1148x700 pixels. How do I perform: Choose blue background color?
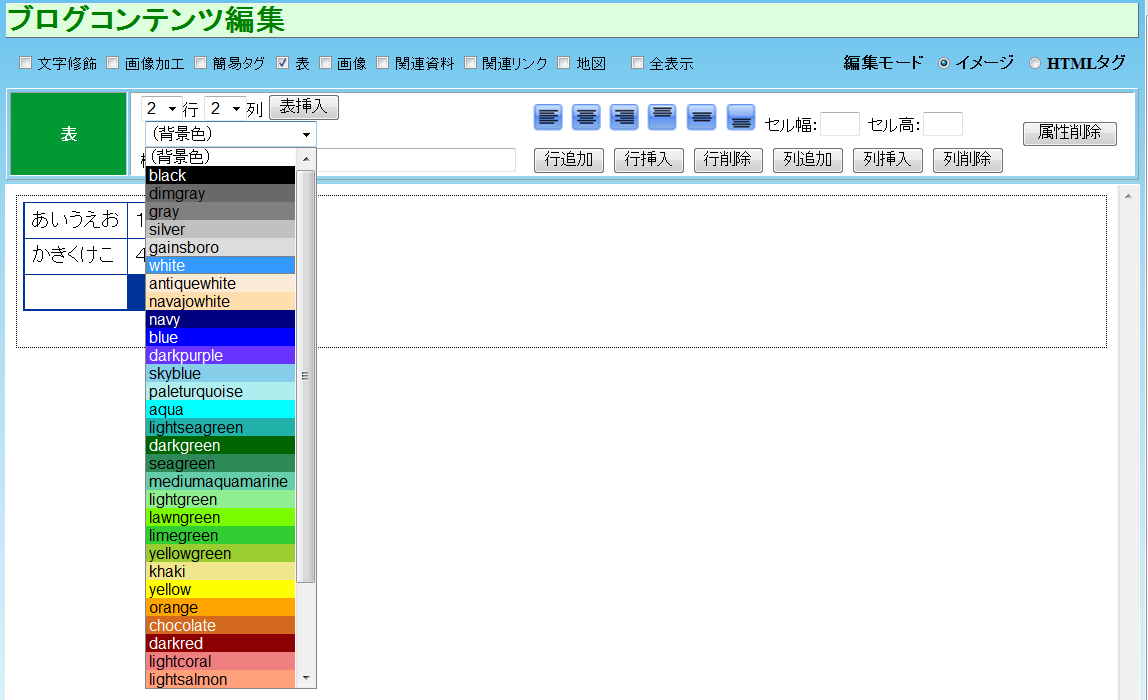220,338
